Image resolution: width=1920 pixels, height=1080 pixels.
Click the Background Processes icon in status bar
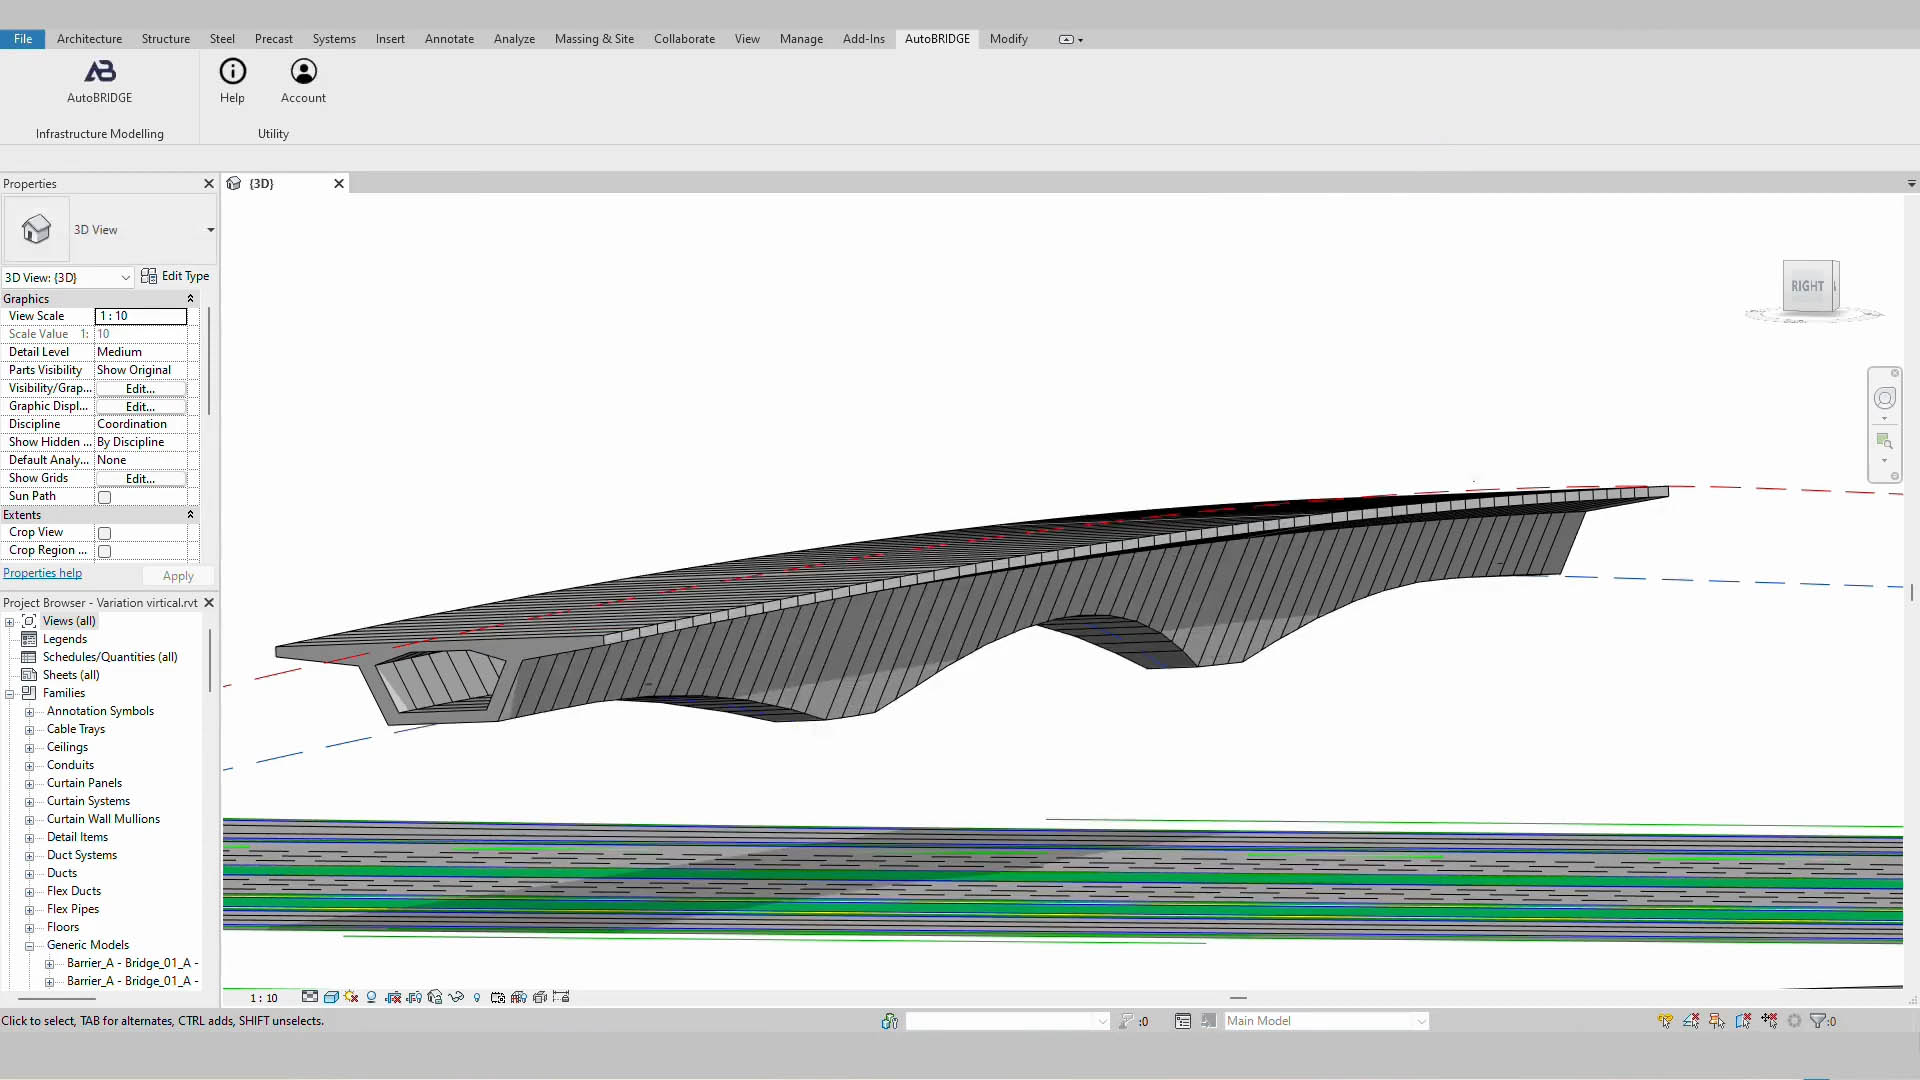(x=1794, y=1021)
